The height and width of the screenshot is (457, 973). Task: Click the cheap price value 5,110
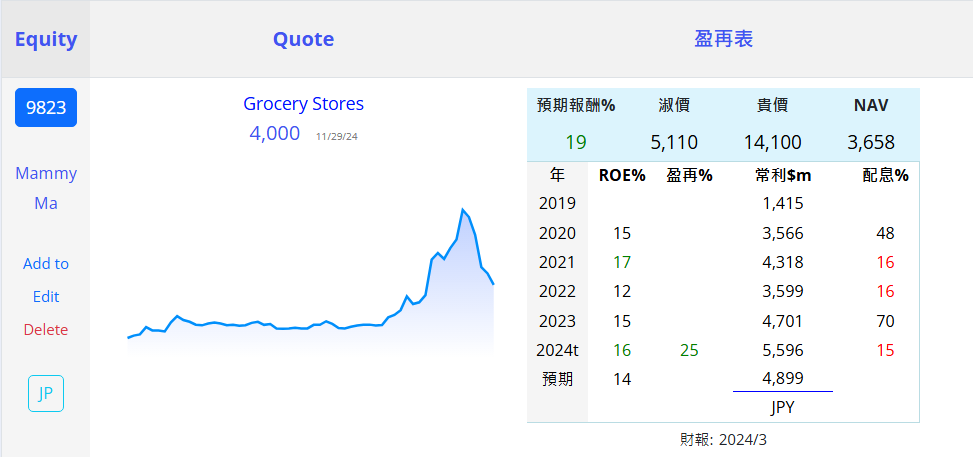[674, 143]
